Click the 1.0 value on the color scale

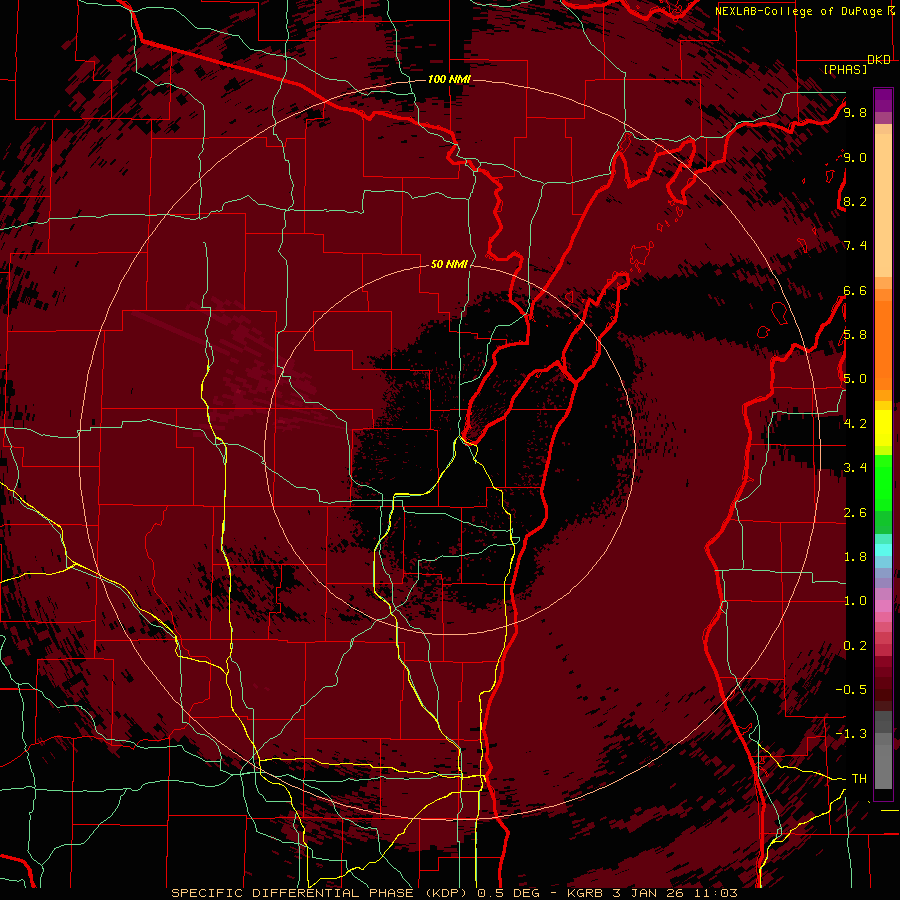pos(855,601)
